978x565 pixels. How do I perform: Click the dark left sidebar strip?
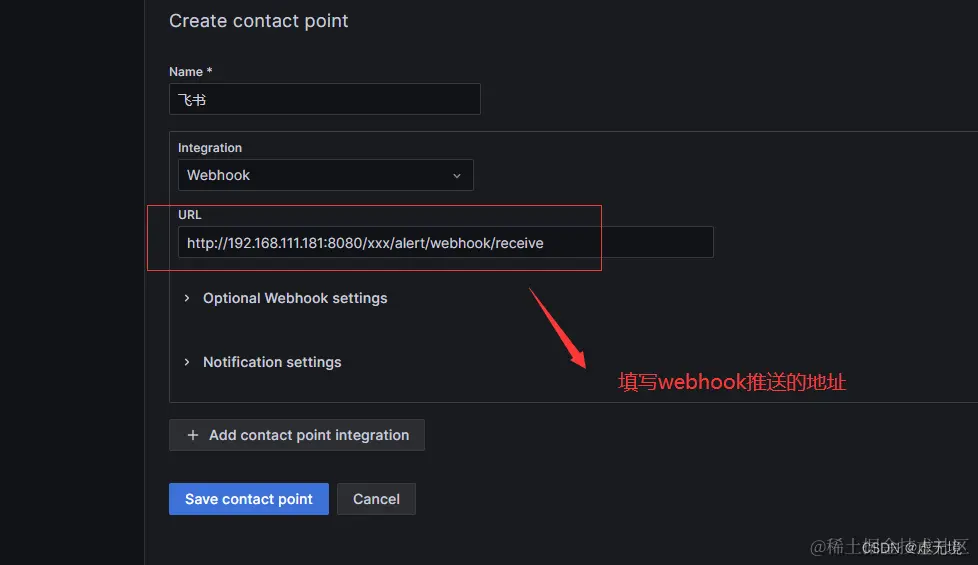(x=72, y=282)
